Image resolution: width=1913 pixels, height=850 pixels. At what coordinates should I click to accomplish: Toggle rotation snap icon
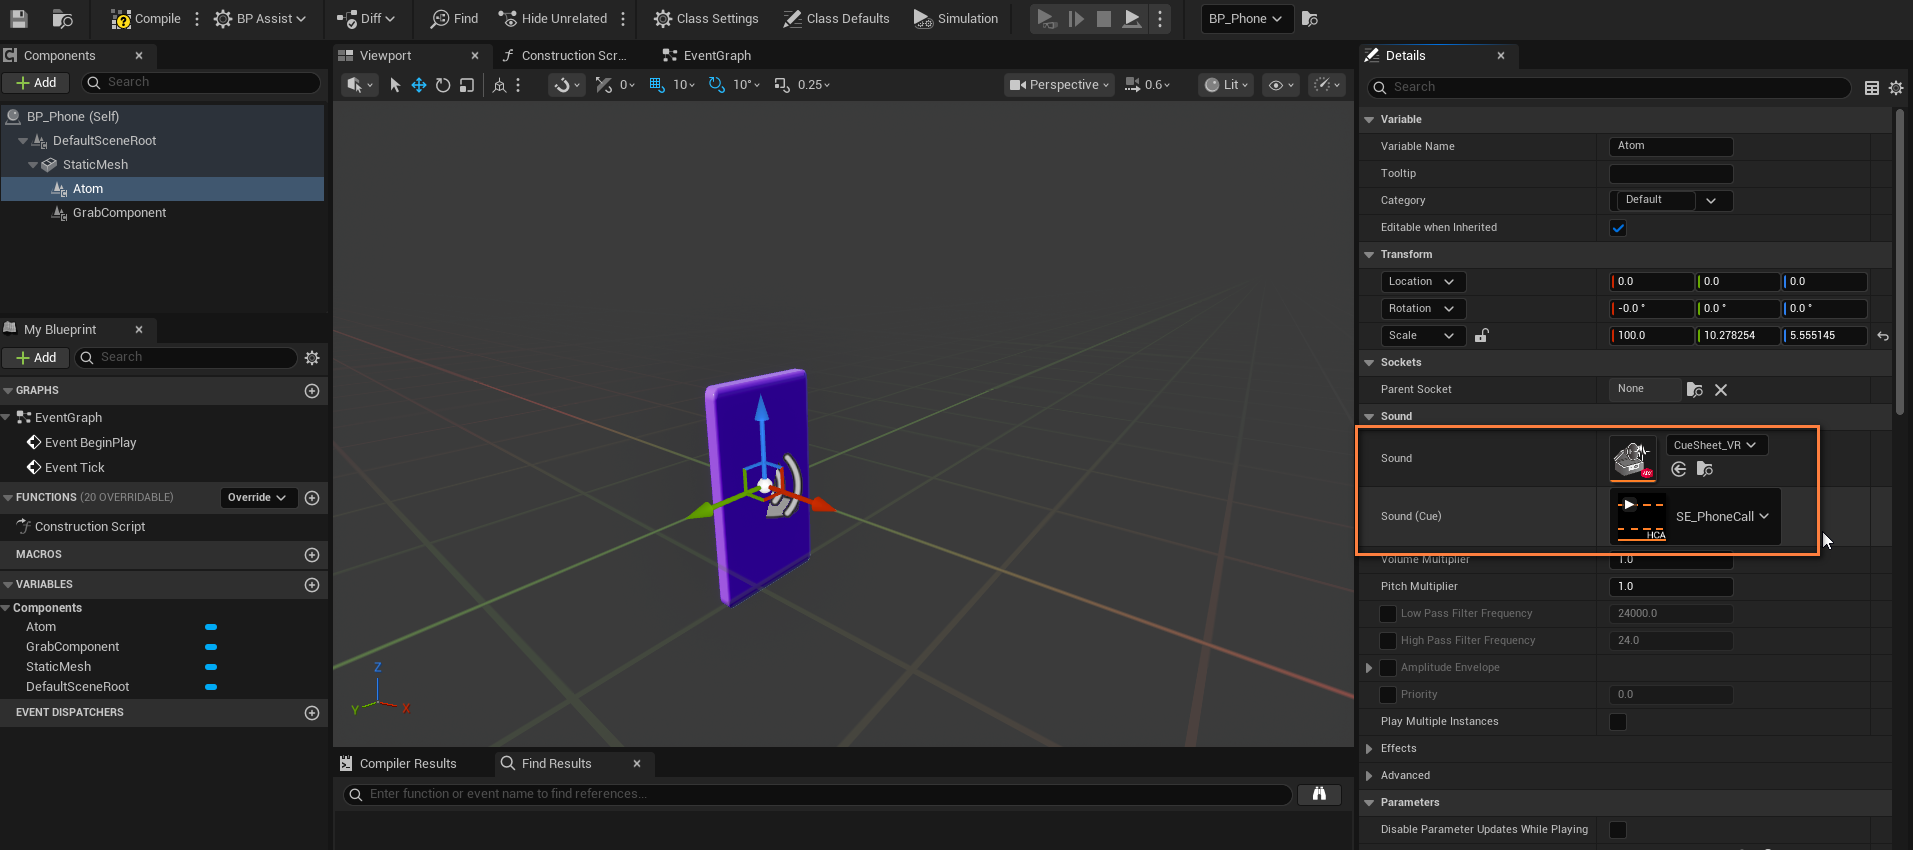click(717, 85)
